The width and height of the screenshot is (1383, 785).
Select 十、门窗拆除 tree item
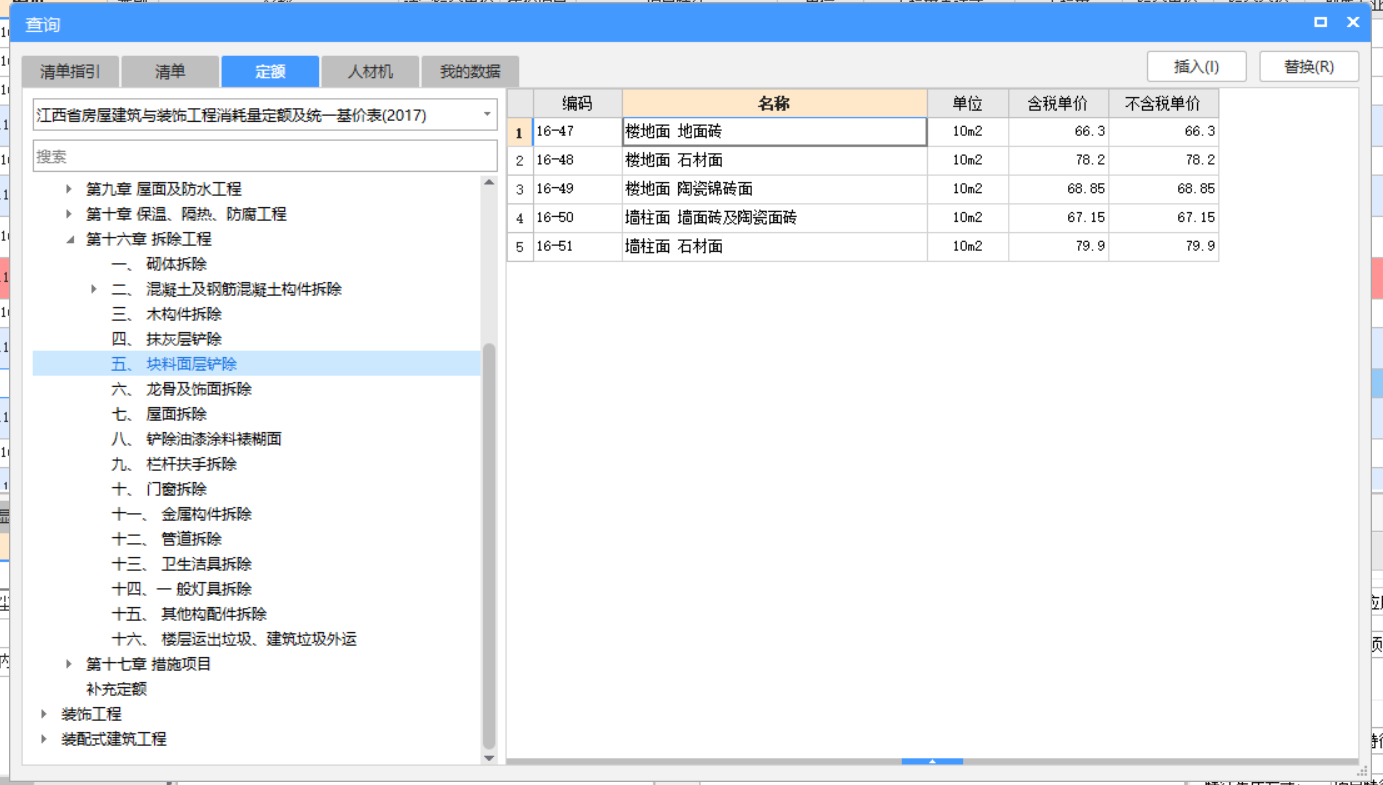(x=159, y=489)
